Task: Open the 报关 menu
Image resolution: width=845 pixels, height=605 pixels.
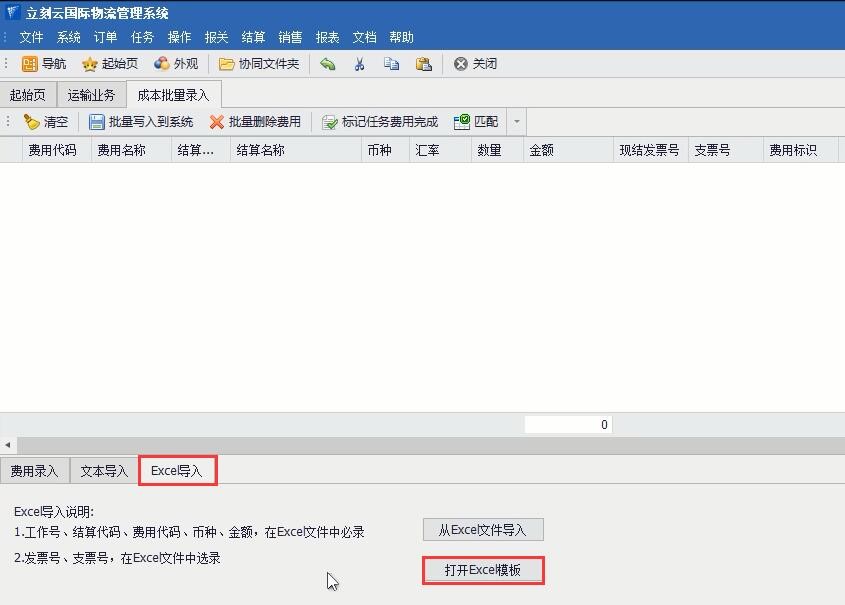Action: point(216,37)
